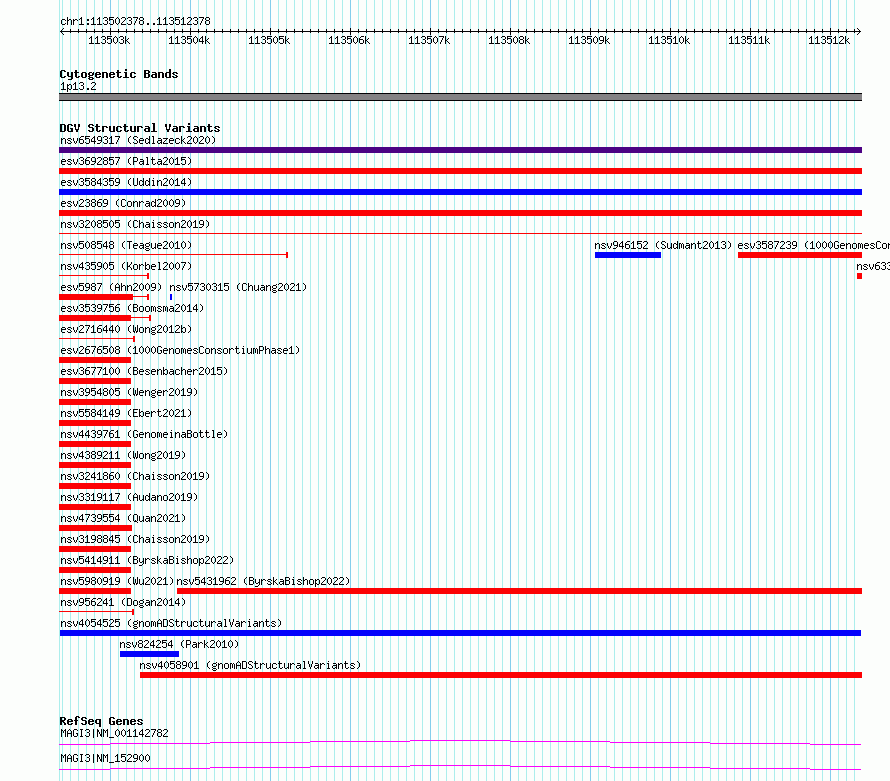Screen dimensions: 890x781
Task: Click the blue bar under nsv946152
Action: (628, 255)
